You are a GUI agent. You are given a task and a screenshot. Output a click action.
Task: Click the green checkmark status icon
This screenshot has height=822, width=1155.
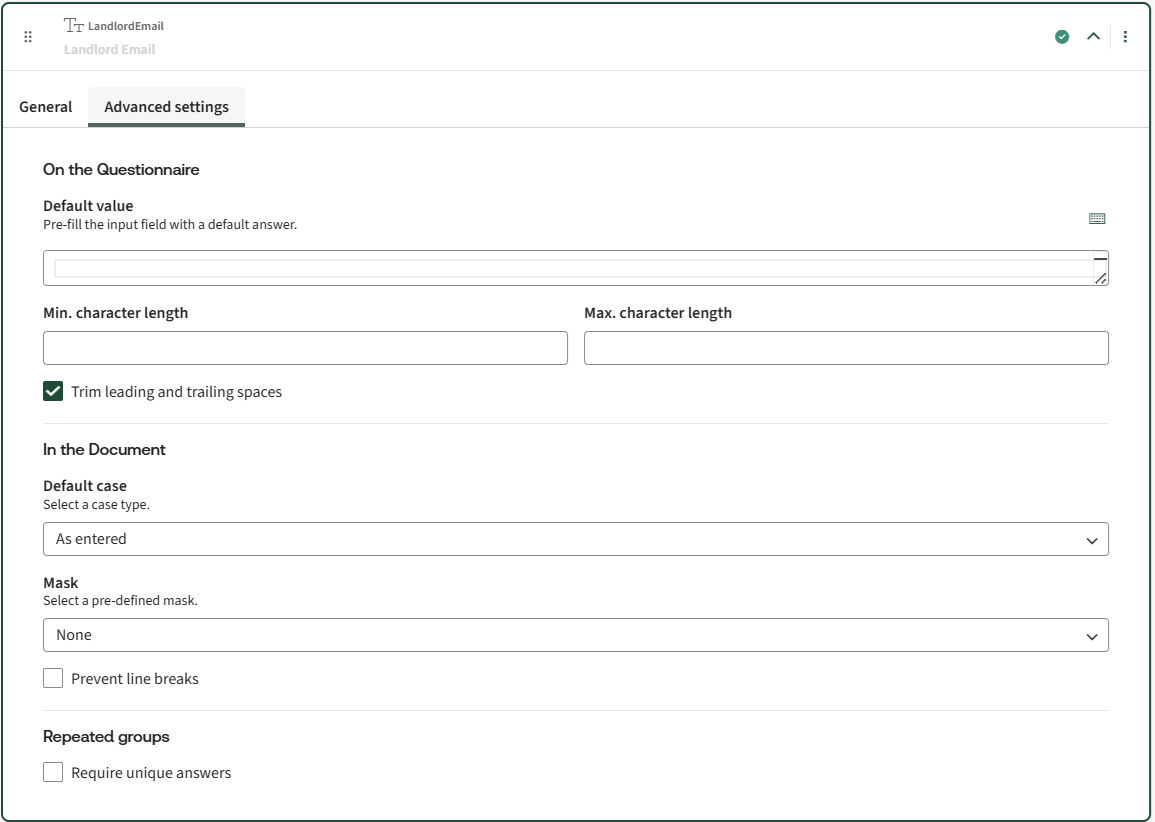point(1062,37)
